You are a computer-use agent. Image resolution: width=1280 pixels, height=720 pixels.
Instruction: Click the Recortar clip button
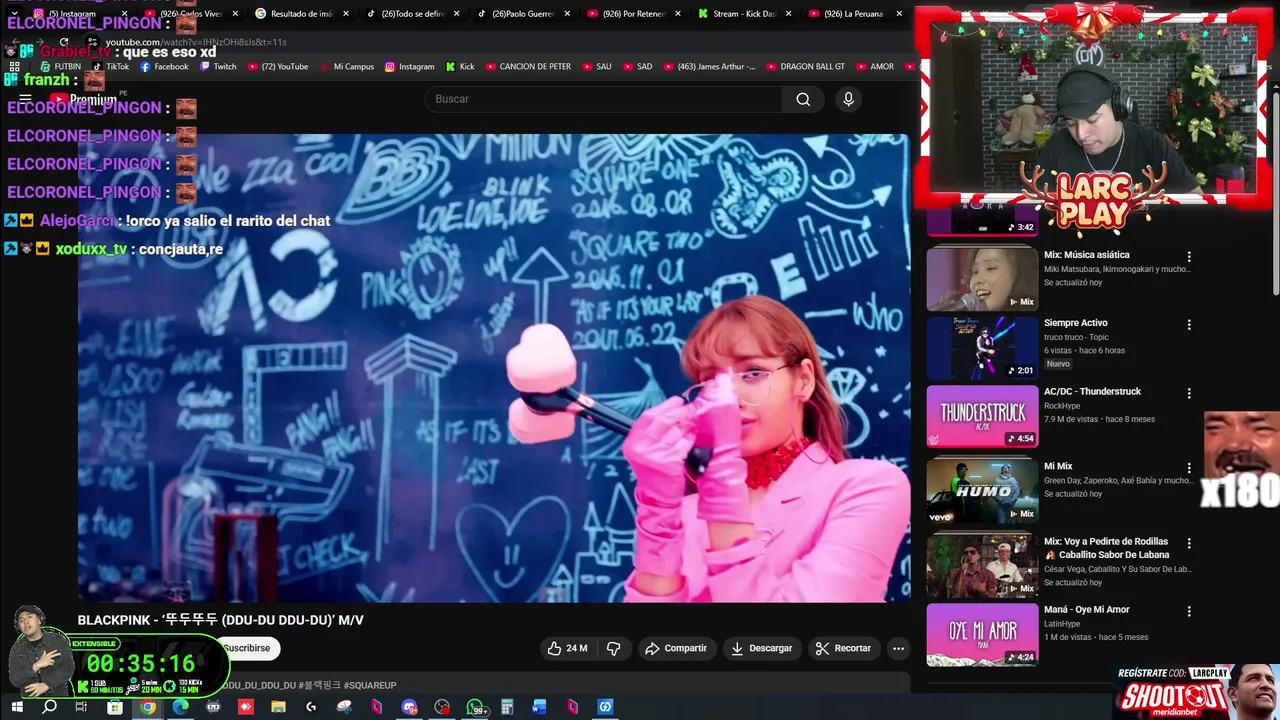[x=843, y=648]
